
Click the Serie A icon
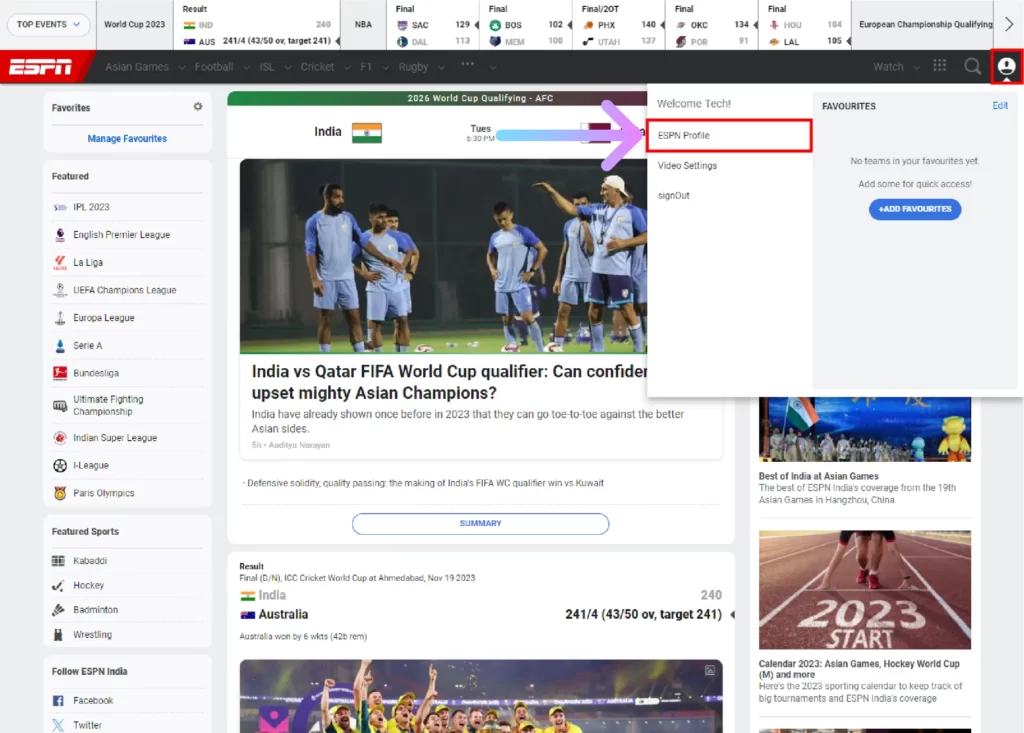pos(60,346)
